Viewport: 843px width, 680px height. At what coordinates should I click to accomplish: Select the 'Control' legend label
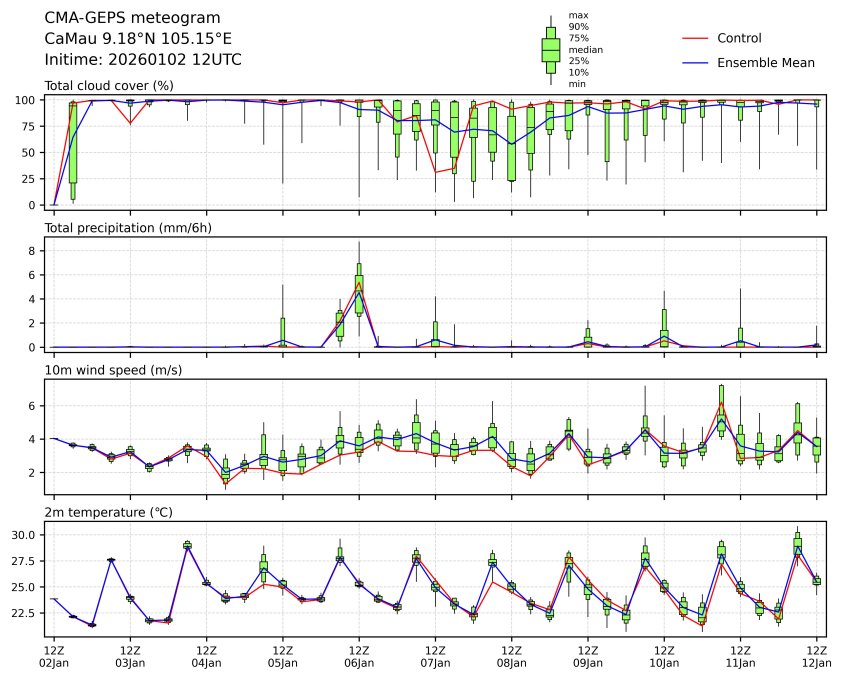[x=739, y=39]
